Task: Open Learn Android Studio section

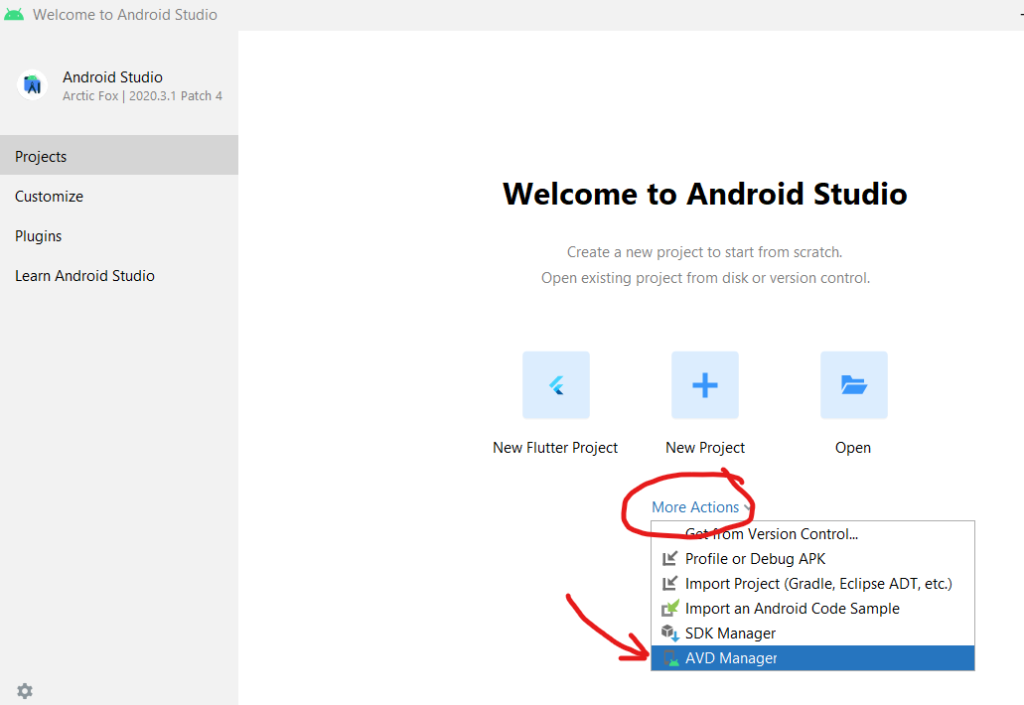Action: (85, 276)
